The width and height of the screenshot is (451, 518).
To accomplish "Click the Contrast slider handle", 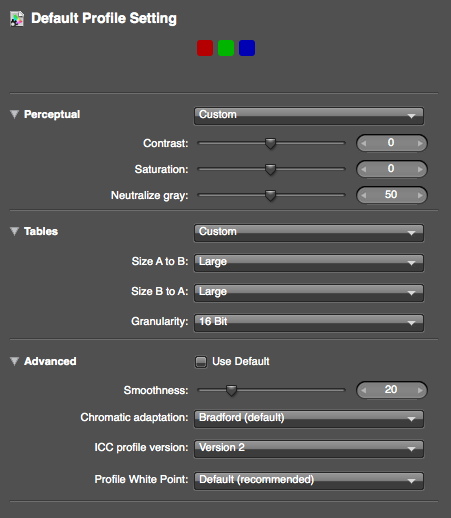I will [270, 144].
